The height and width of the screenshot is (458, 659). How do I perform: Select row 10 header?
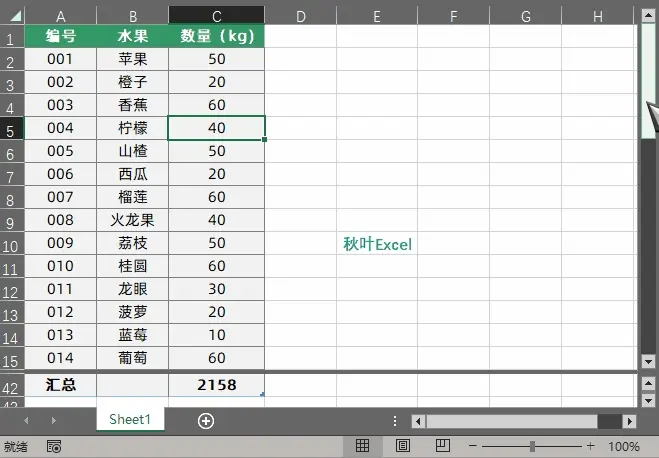(12, 243)
